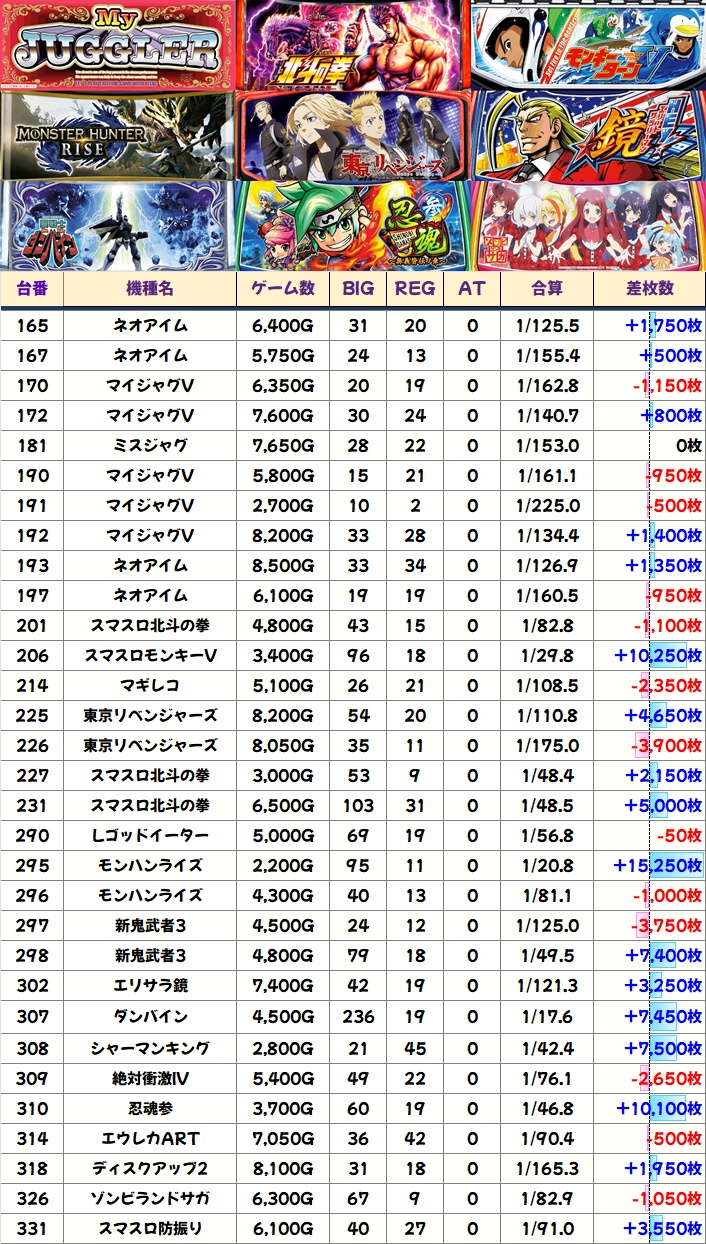Viewport: 706px width, 1244px height.
Task: Click the My Juggler banner image
Action: click(x=120, y=45)
